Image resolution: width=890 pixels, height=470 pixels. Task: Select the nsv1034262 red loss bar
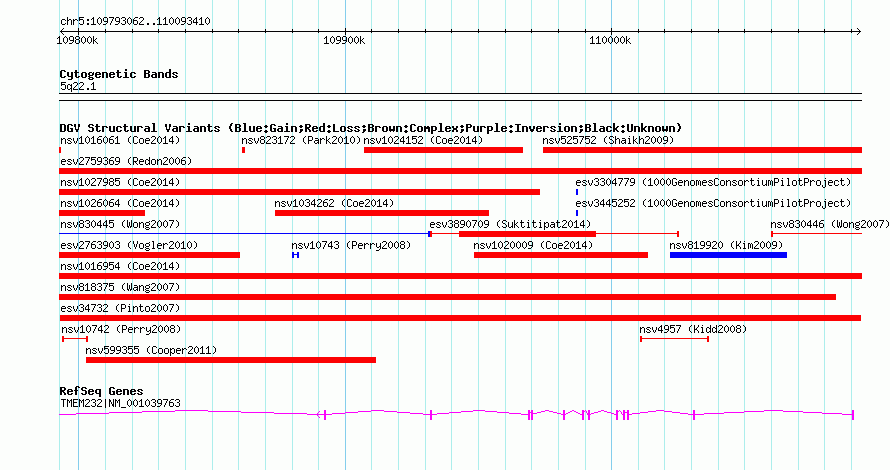[382, 213]
